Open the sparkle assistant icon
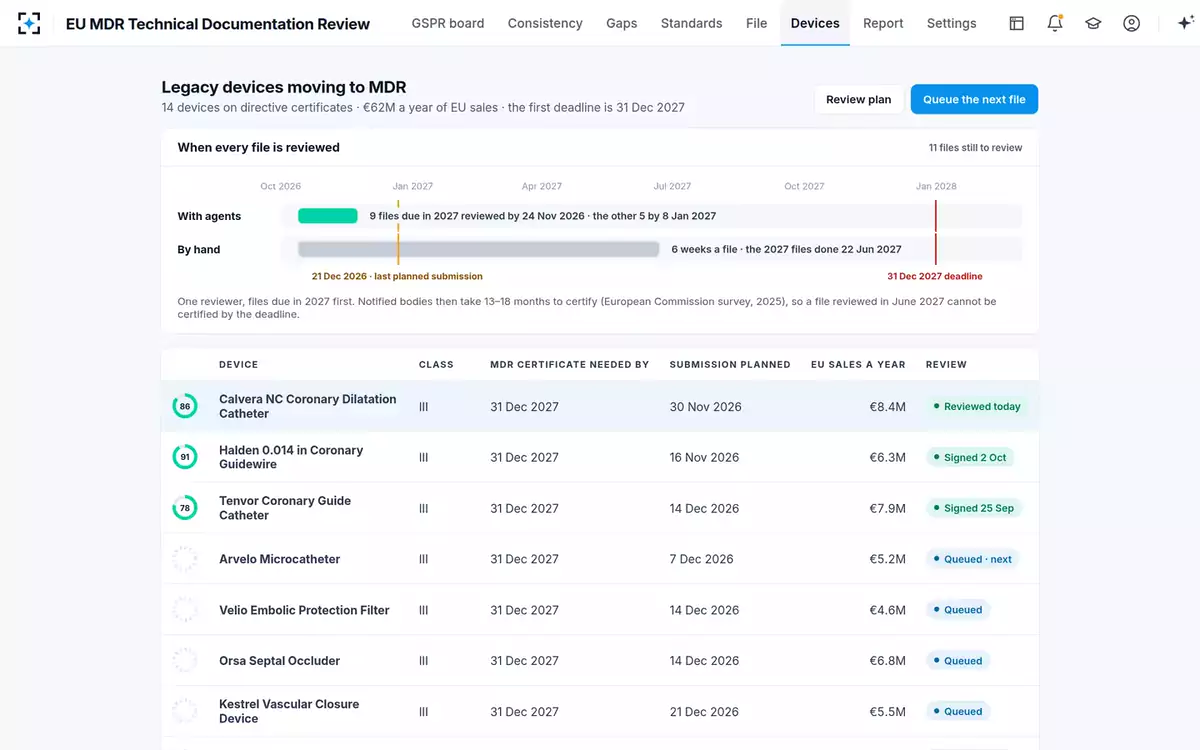 1187,23
